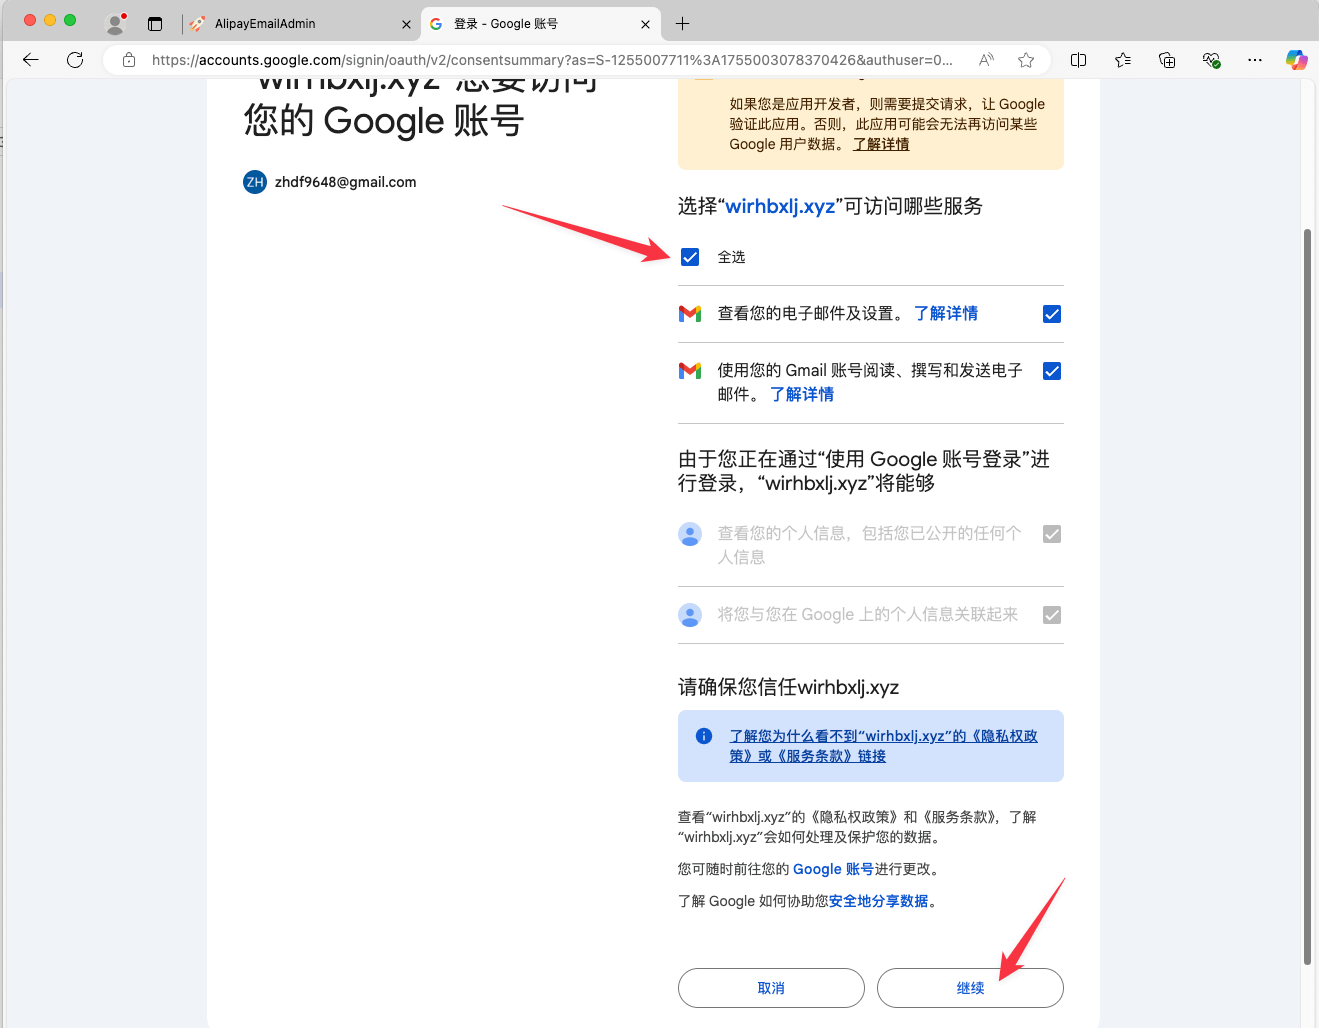This screenshot has height=1028, width=1319.
Task: Click the page vertical scrollbar thumb
Action: pyautogui.click(x=1307, y=596)
